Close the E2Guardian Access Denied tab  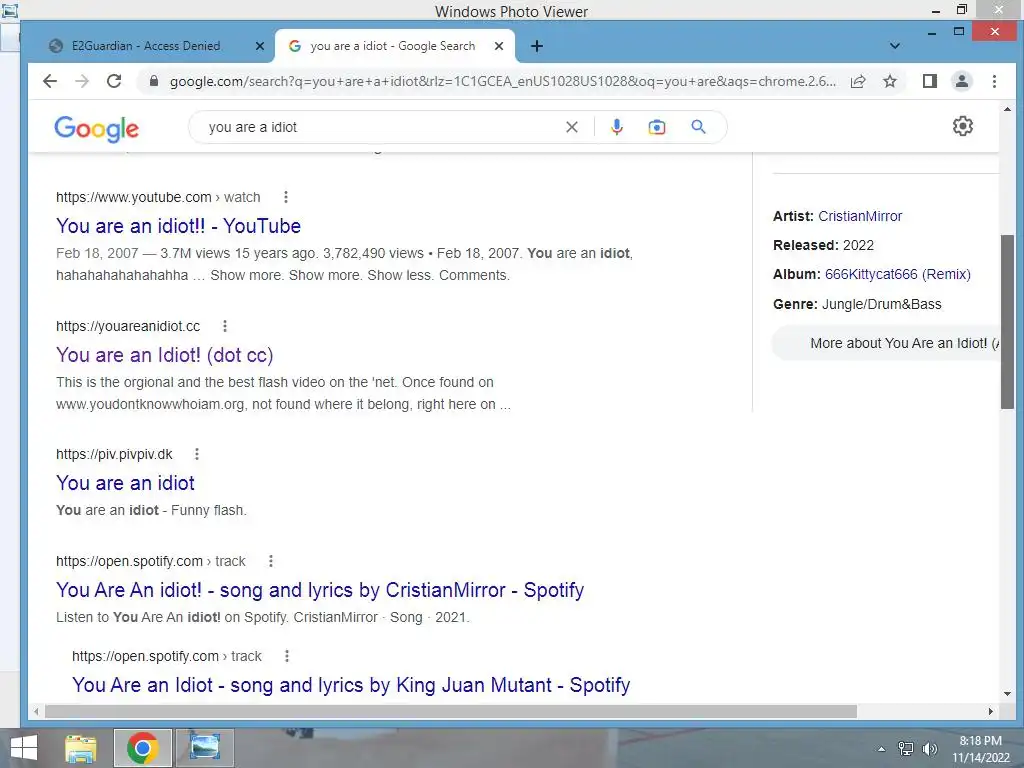259,46
